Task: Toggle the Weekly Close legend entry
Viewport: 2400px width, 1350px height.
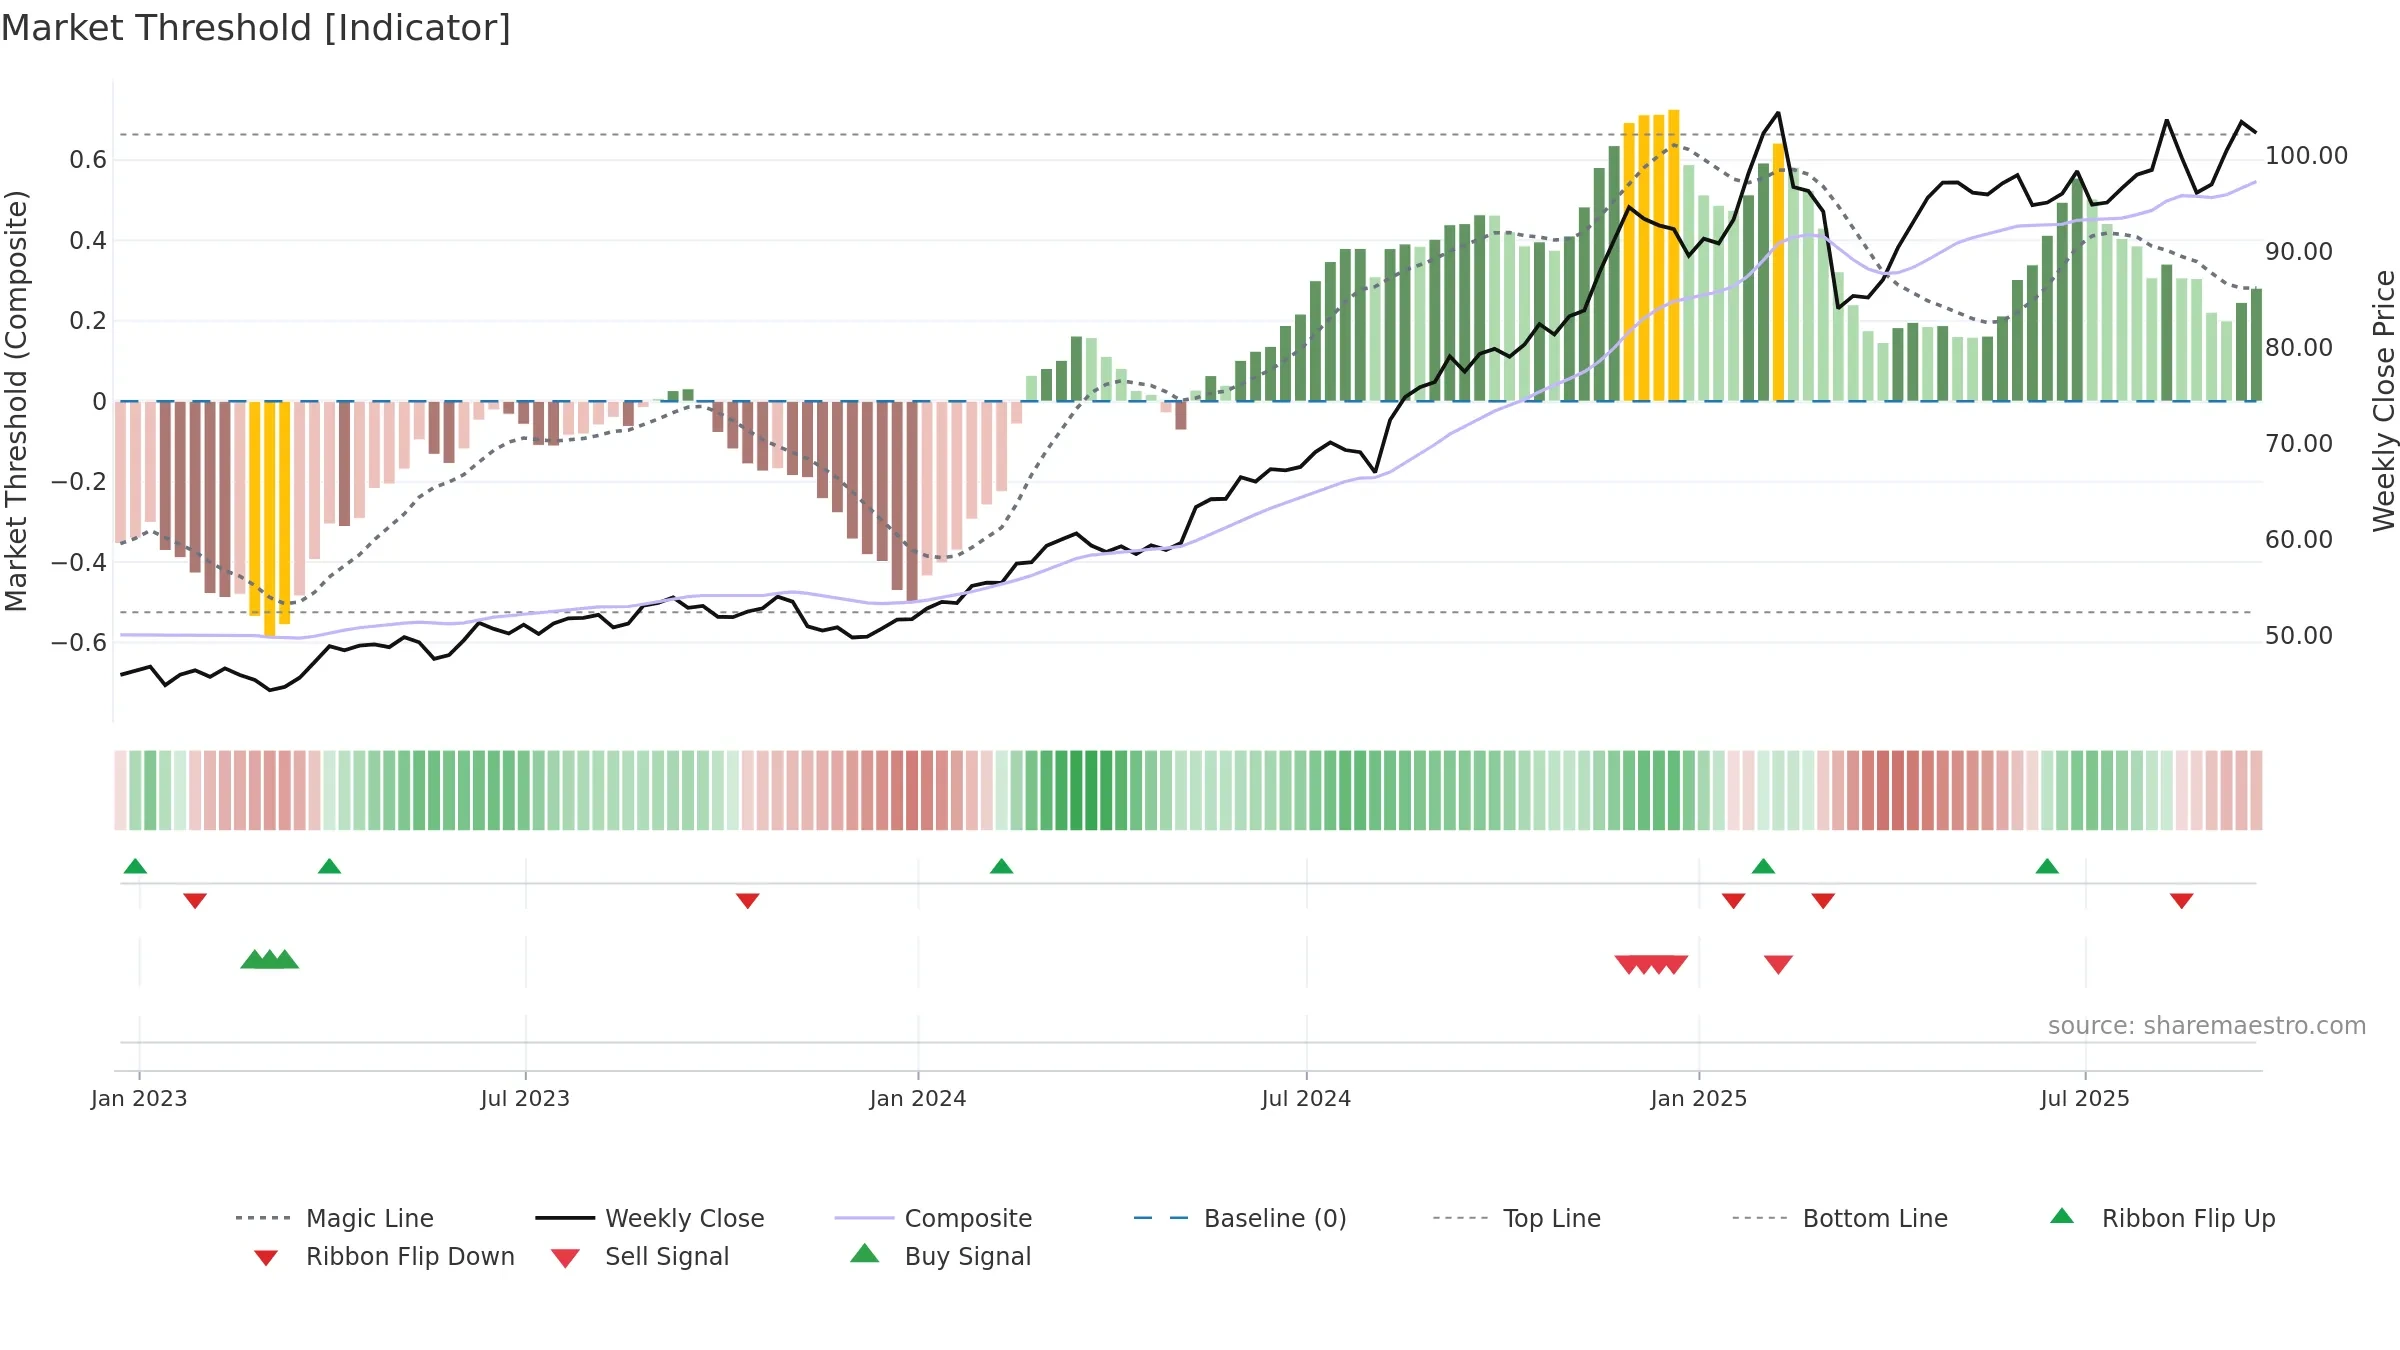Action: click(650, 1218)
